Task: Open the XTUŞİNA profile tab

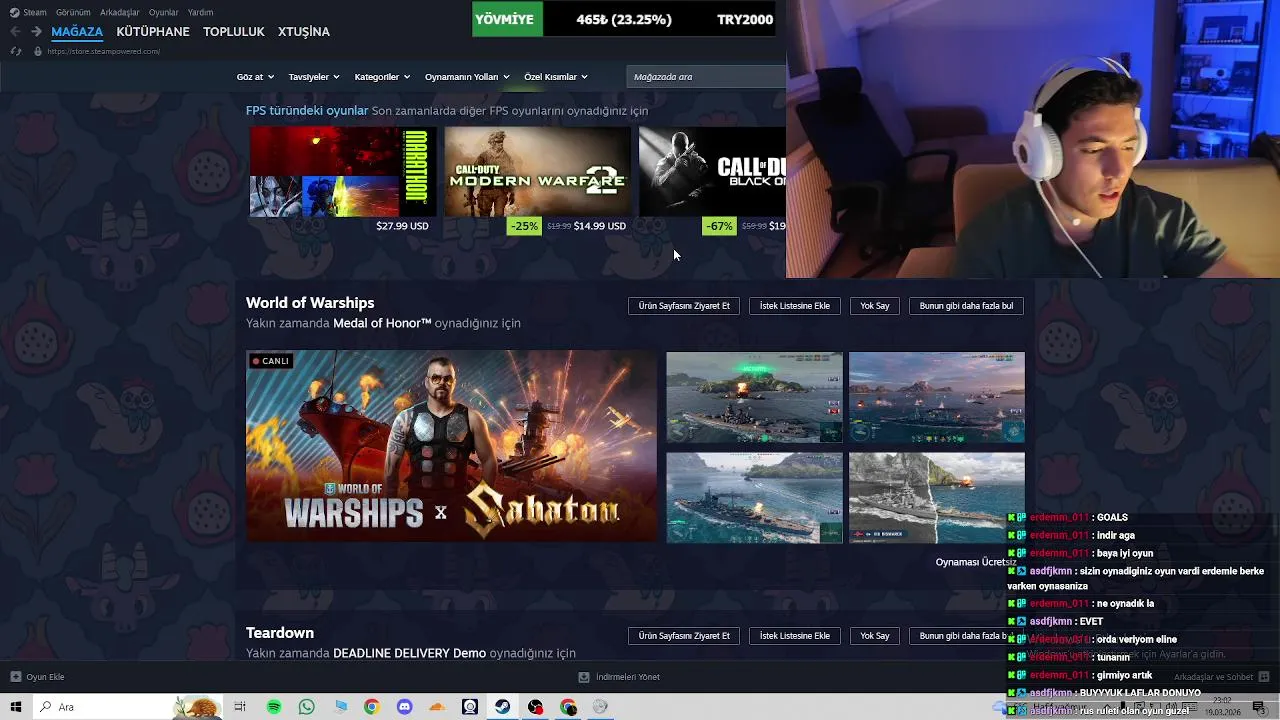Action: point(304,32)
